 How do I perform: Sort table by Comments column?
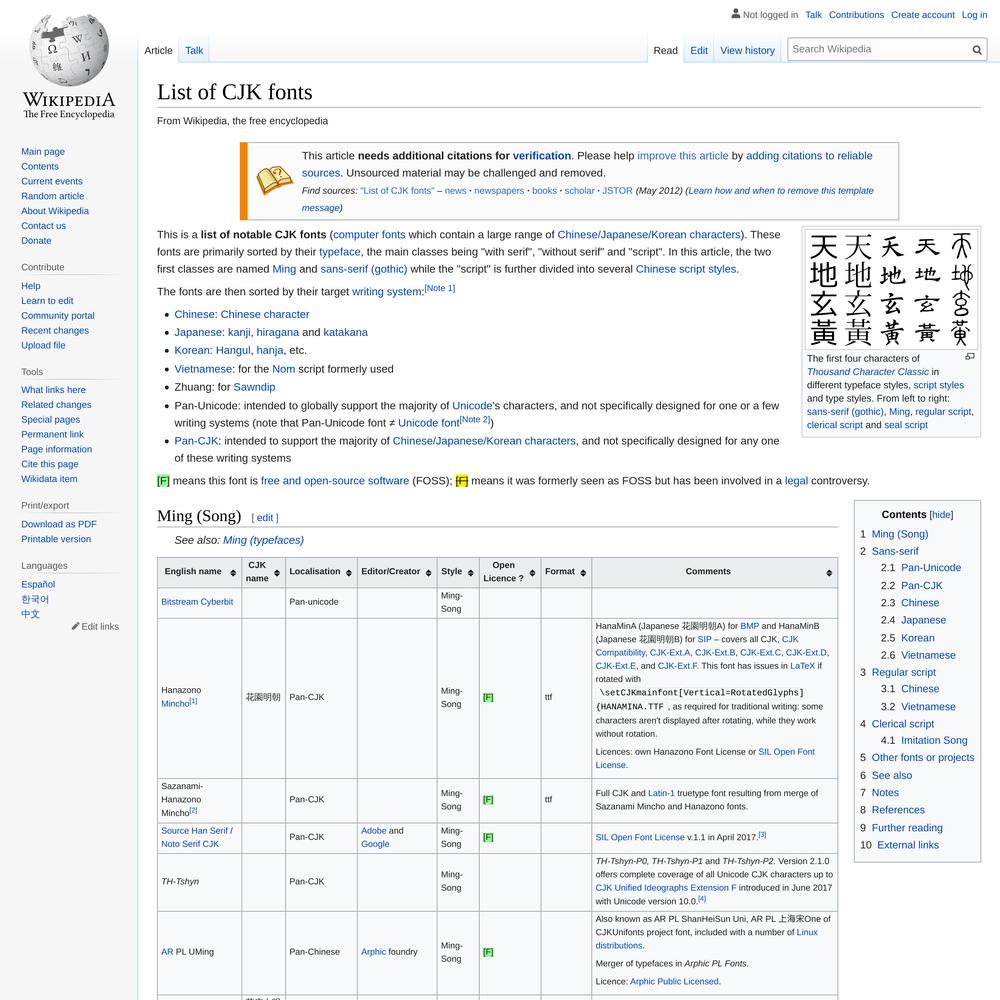829,573
